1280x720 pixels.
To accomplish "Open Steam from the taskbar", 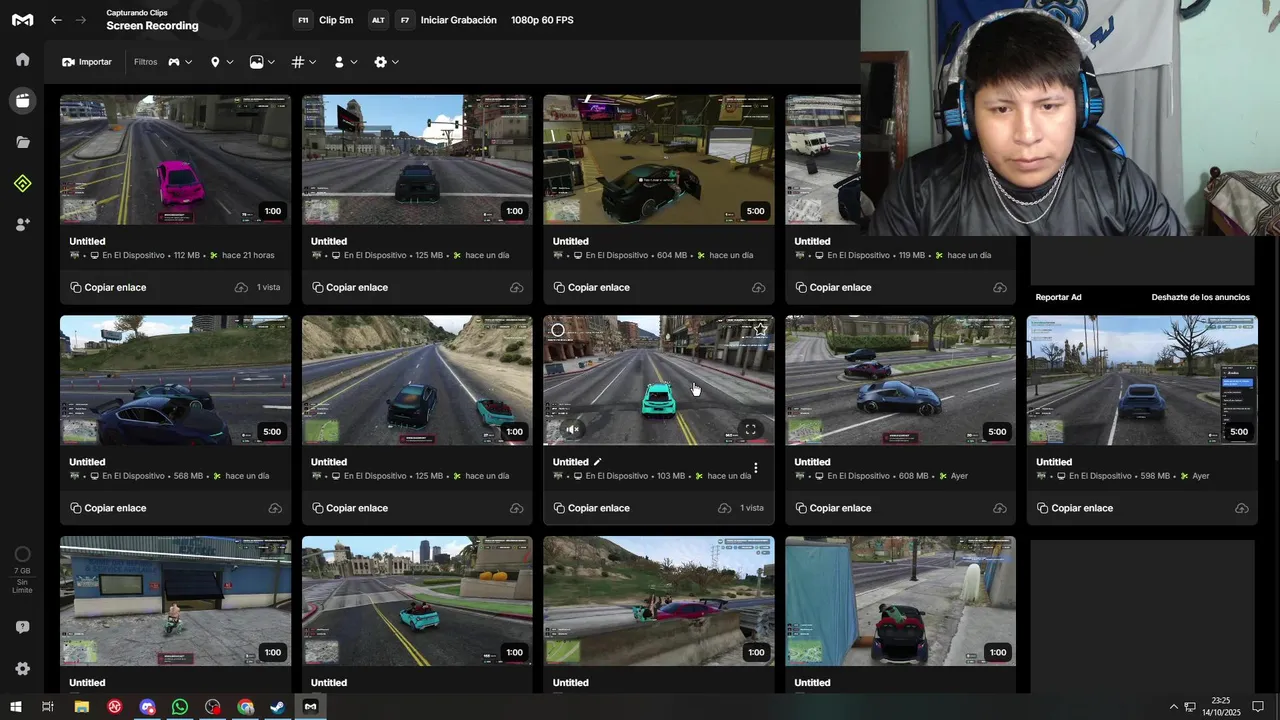I will [278, 707].
